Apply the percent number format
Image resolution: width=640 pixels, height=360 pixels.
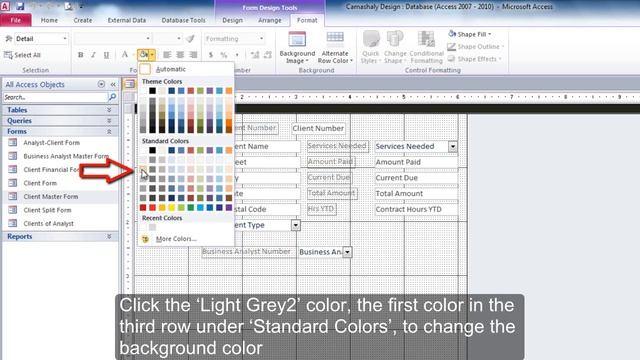pyautogui.click(x=224, y=55)
